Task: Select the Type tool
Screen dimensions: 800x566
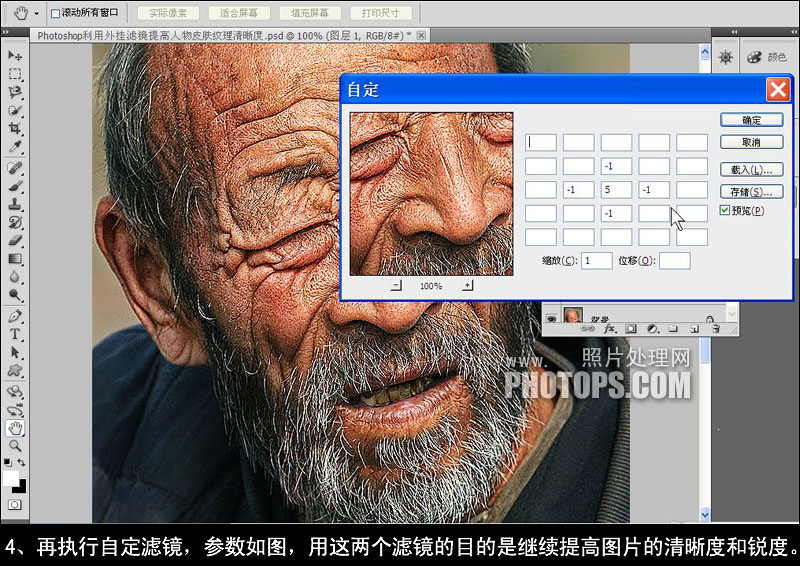Action: (15, 334)
